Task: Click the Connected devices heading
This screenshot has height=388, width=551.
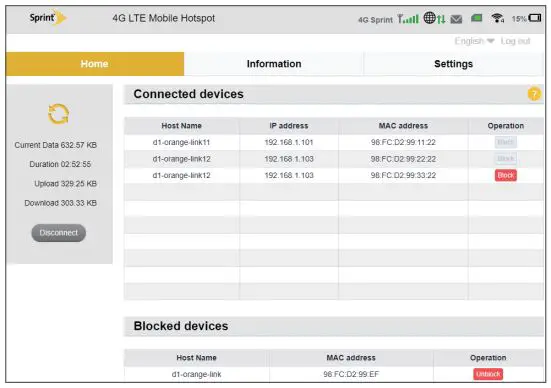Action: (188, 94)
